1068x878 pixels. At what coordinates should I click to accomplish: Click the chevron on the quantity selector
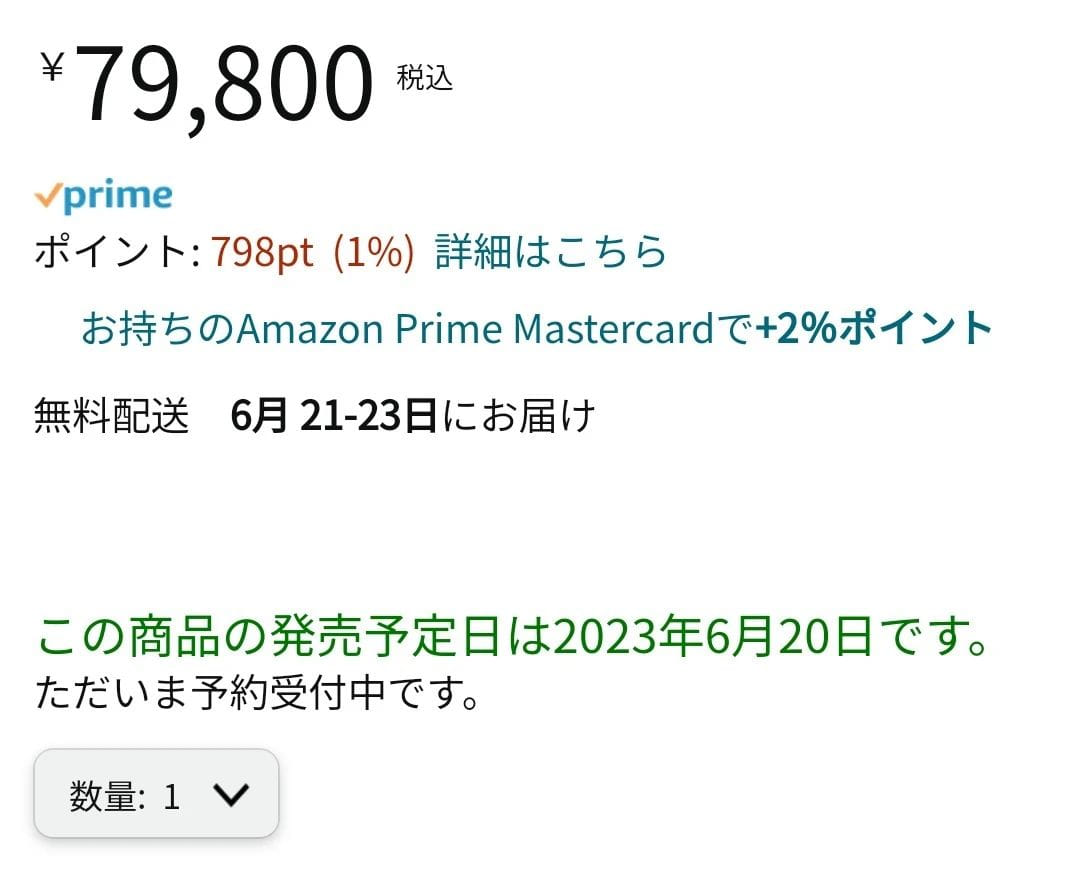[233, 795]
